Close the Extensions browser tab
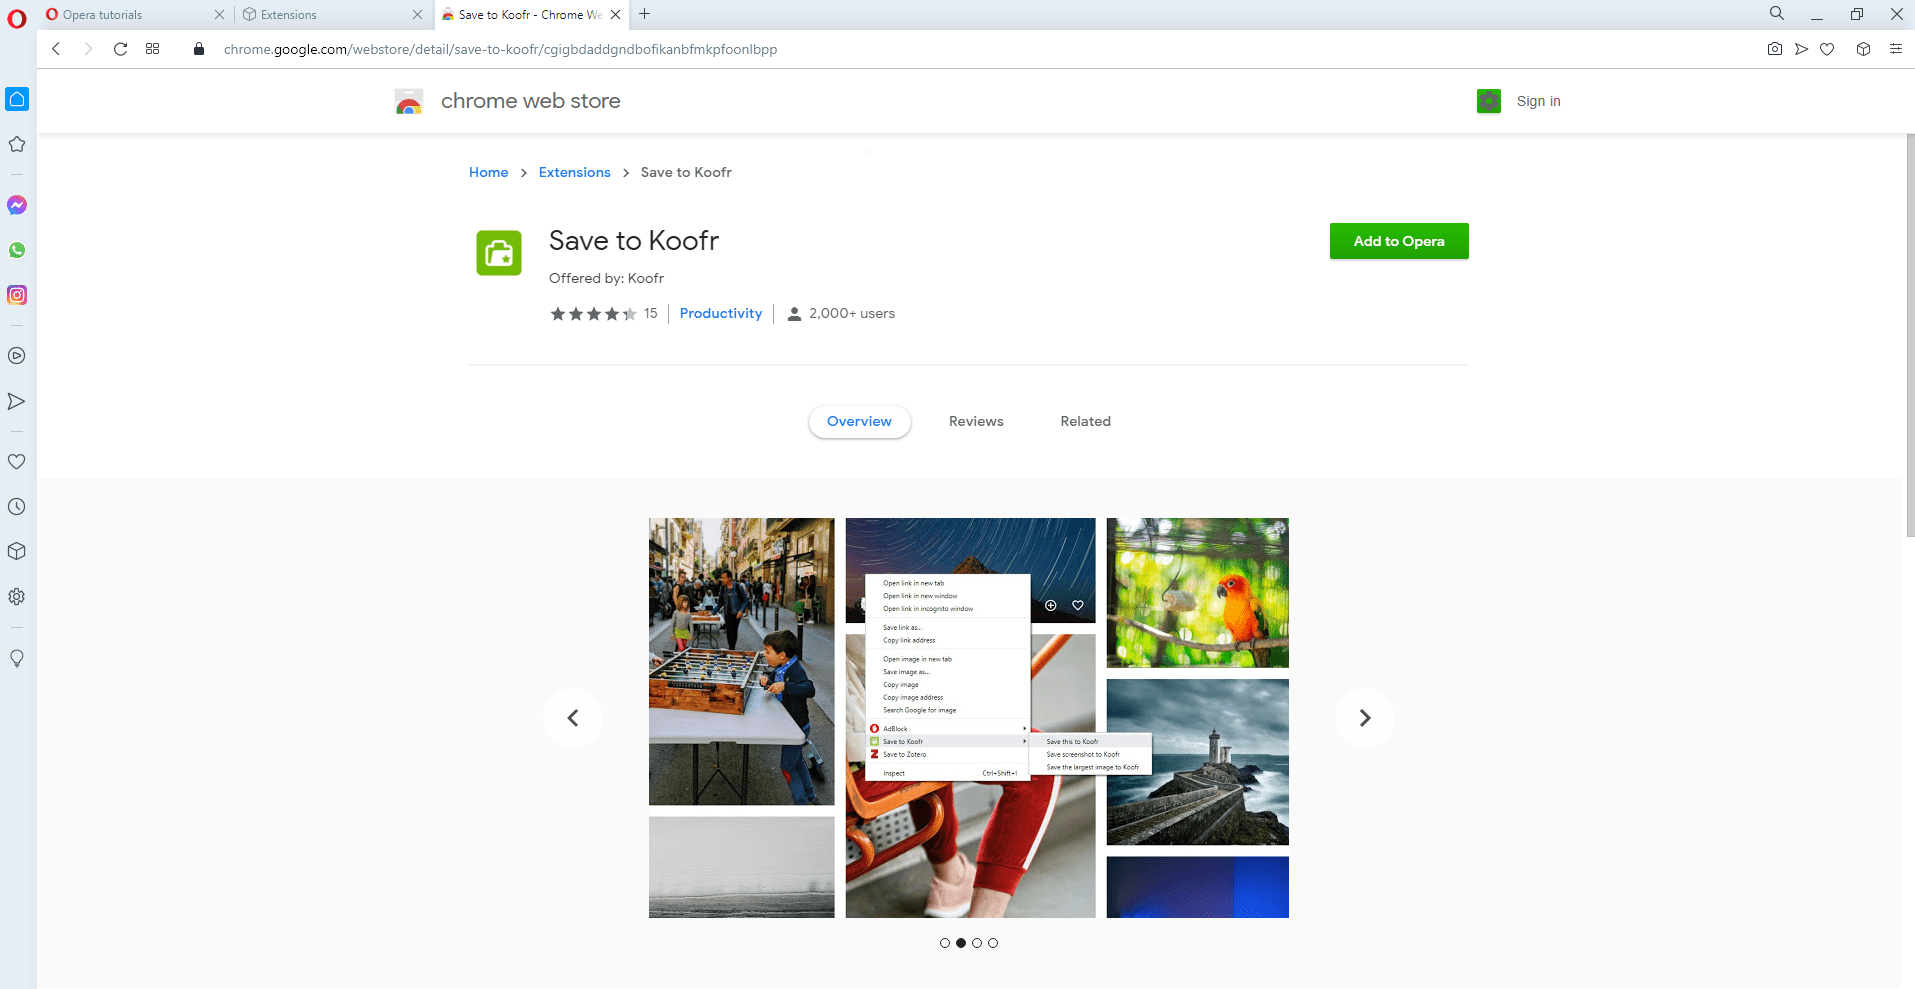 pos(417,15)
